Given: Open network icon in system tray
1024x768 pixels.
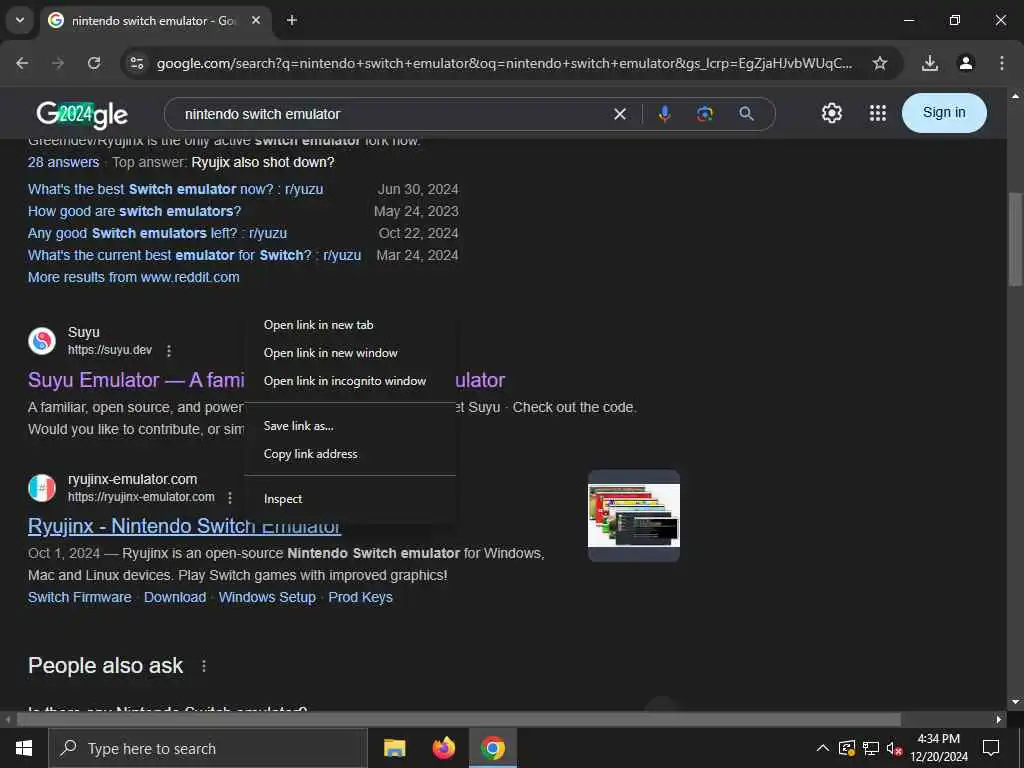Looking at the screenshot, I should point(871,748).
